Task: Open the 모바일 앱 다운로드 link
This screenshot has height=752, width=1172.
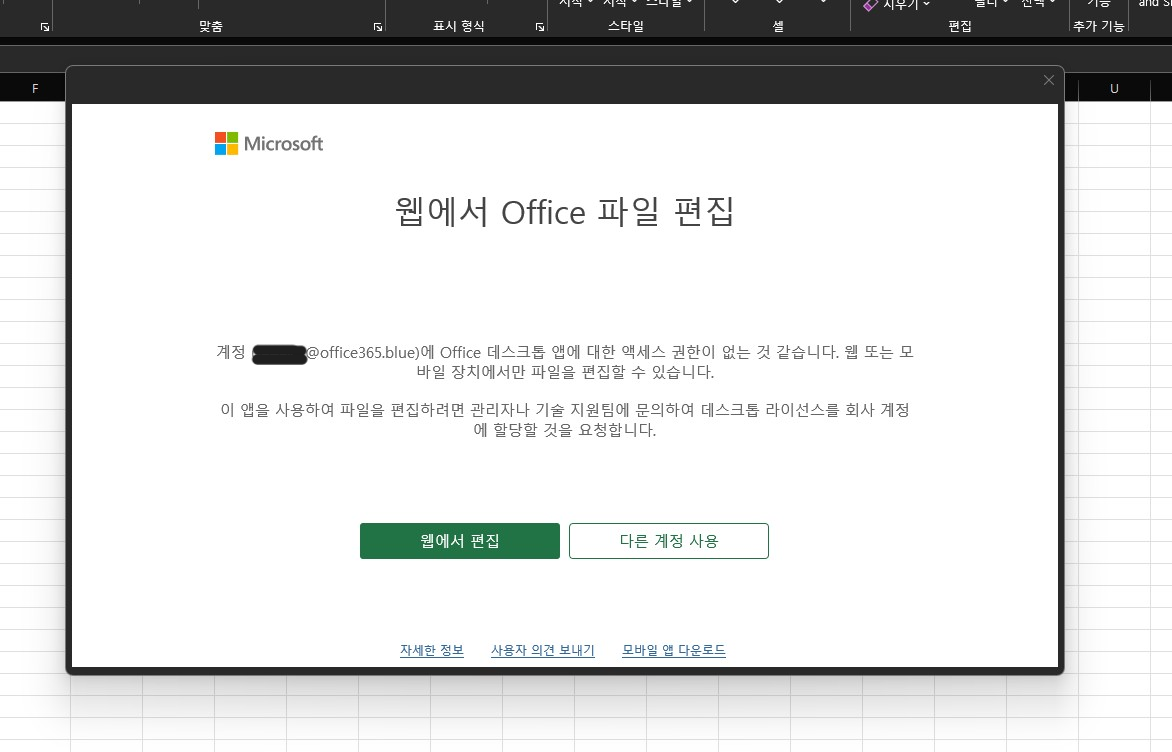Action: point(673,650)
